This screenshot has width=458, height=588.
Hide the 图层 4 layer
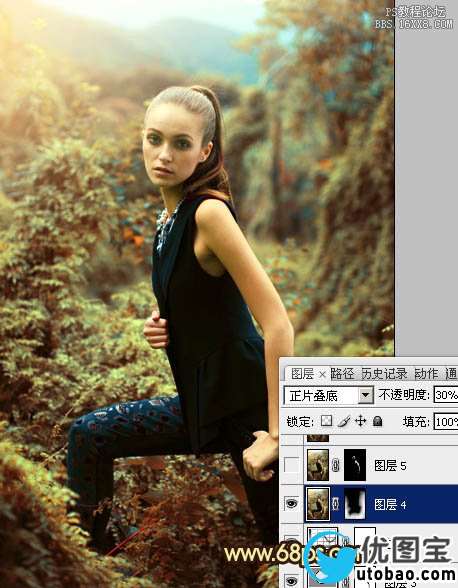(x=292, y=504)
